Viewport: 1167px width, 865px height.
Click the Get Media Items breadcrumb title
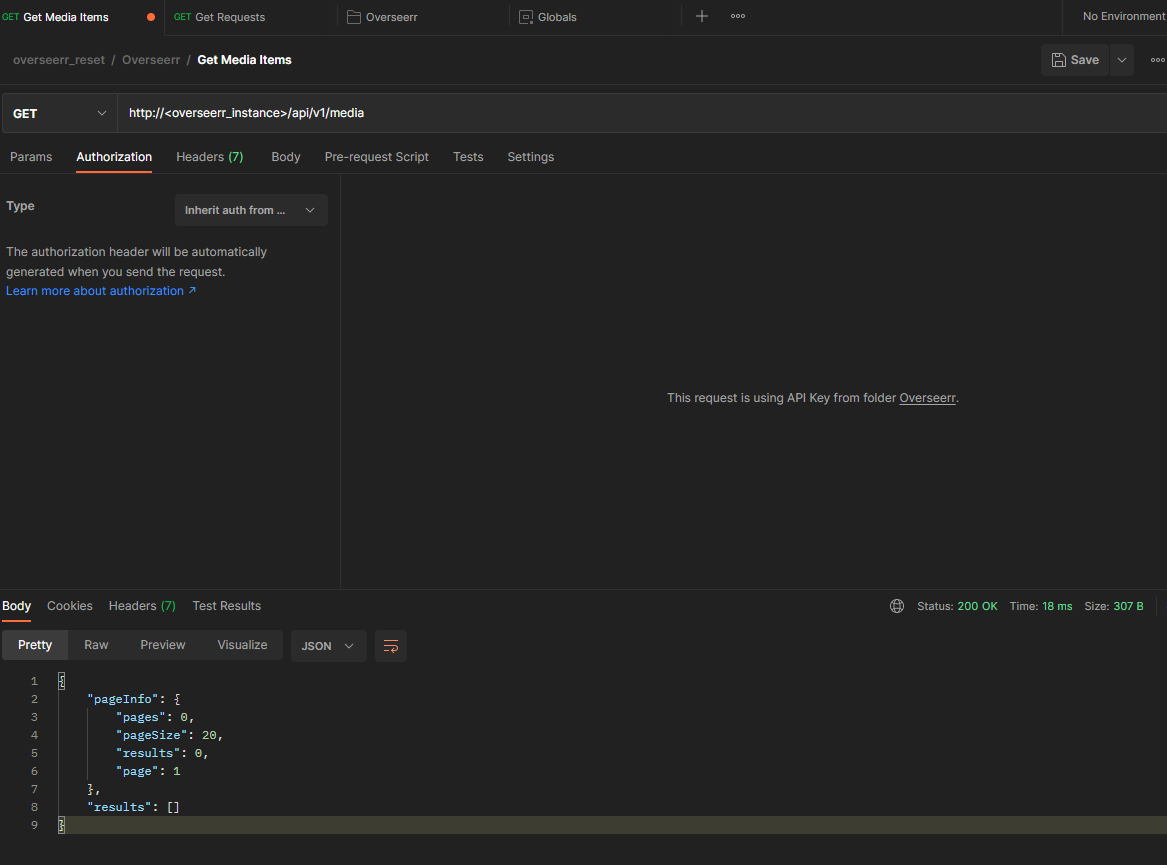click(244, 60)
